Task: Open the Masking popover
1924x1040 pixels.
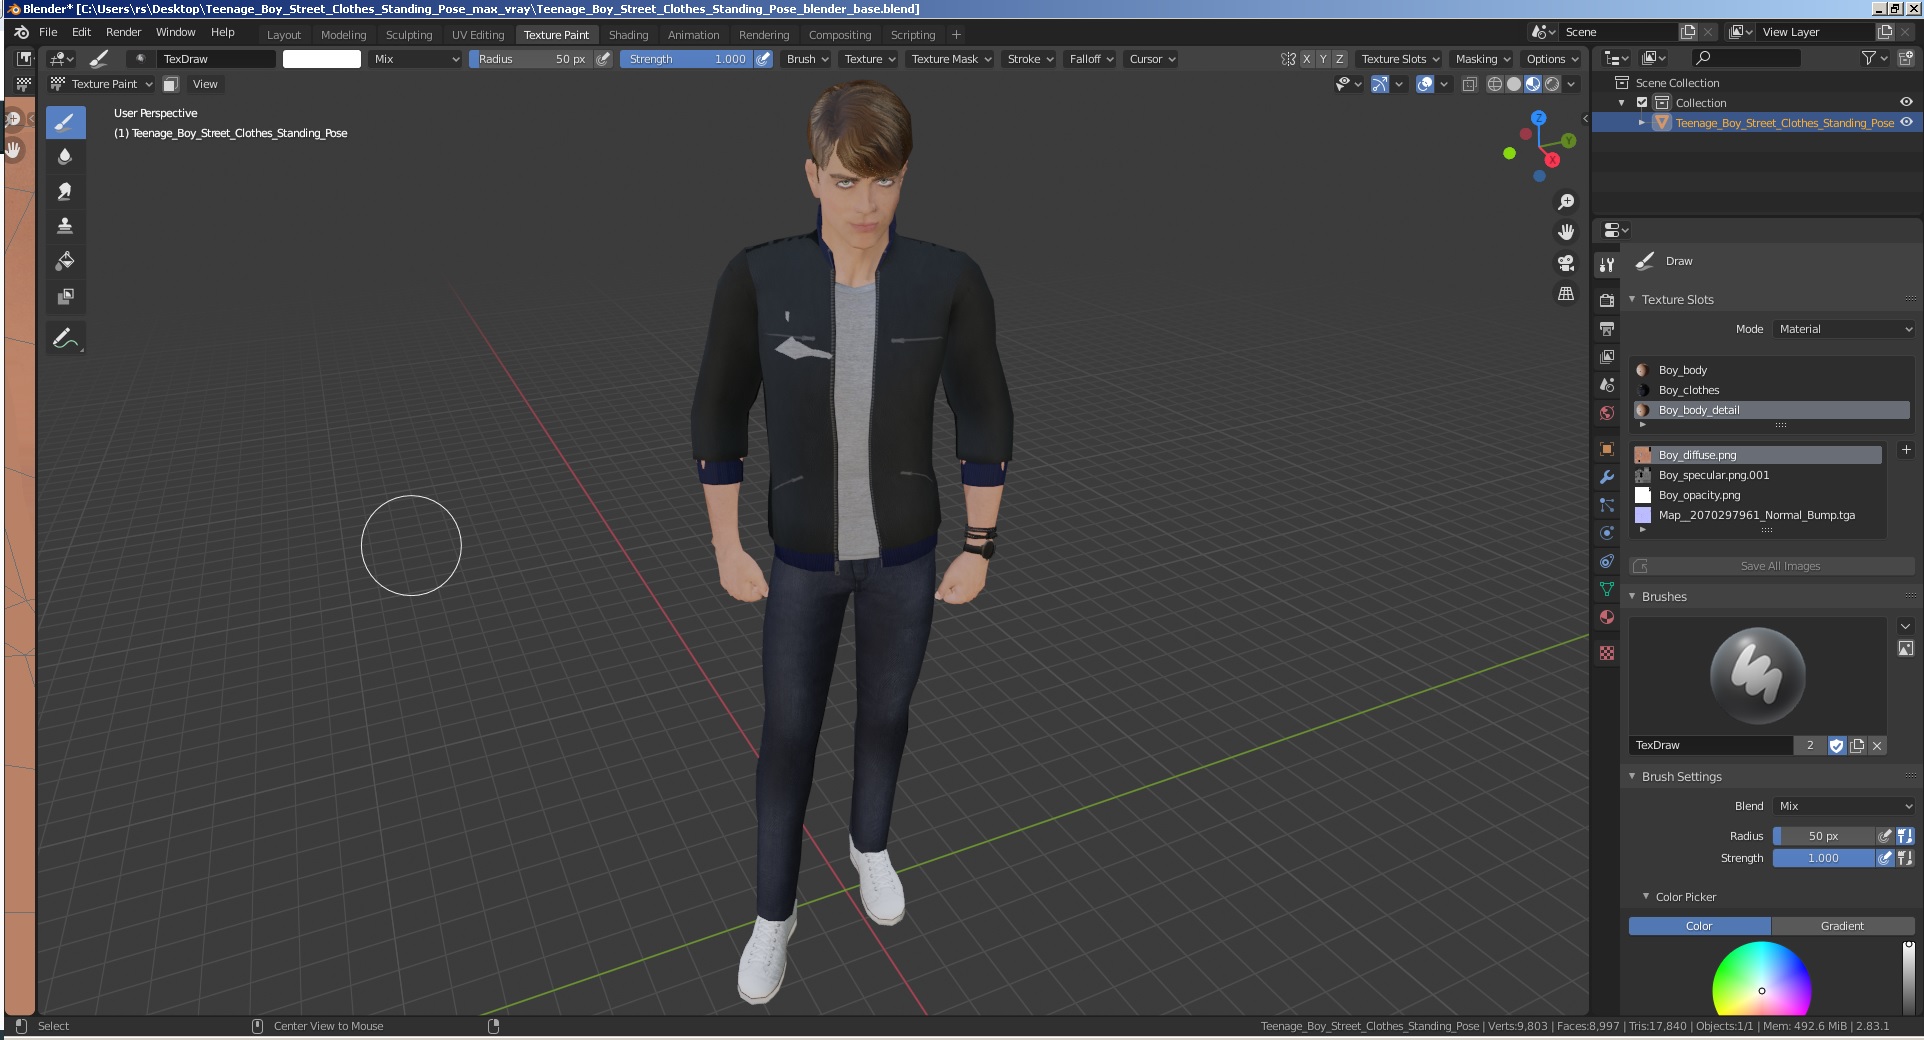Action: point(1483,59)
